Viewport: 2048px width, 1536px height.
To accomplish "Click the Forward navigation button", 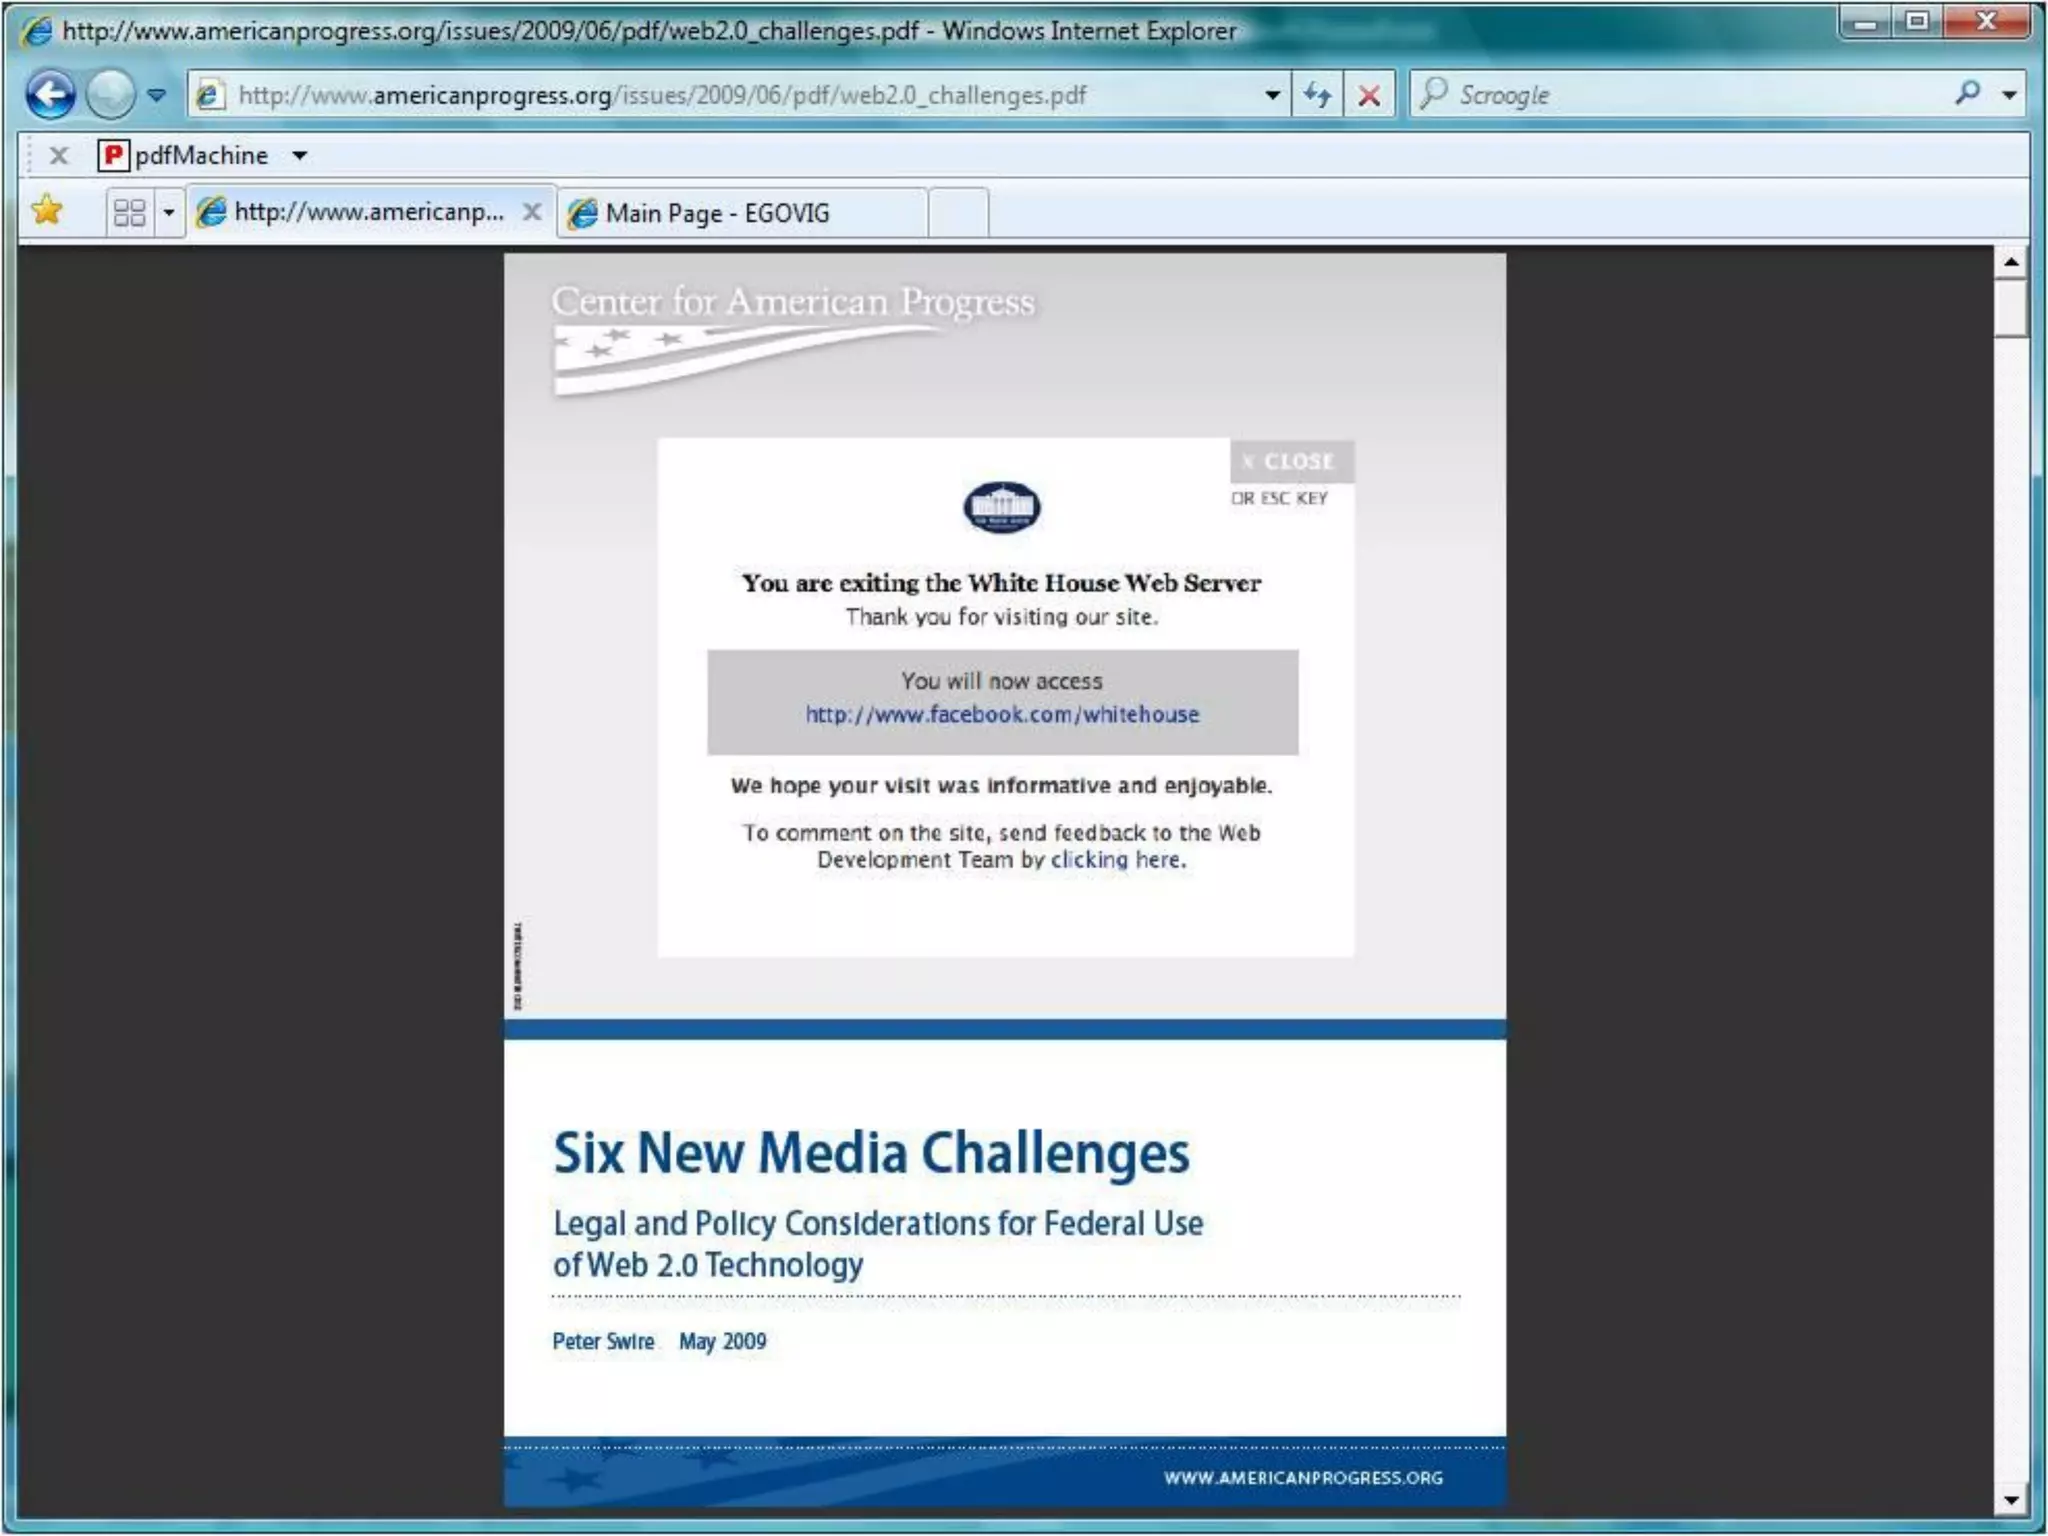I will point(110,95).
